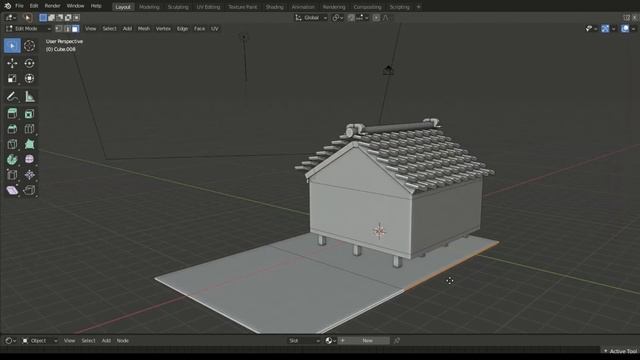Select the Bevel tool
This screenshot has width=640, height=360.
[12, 129]
